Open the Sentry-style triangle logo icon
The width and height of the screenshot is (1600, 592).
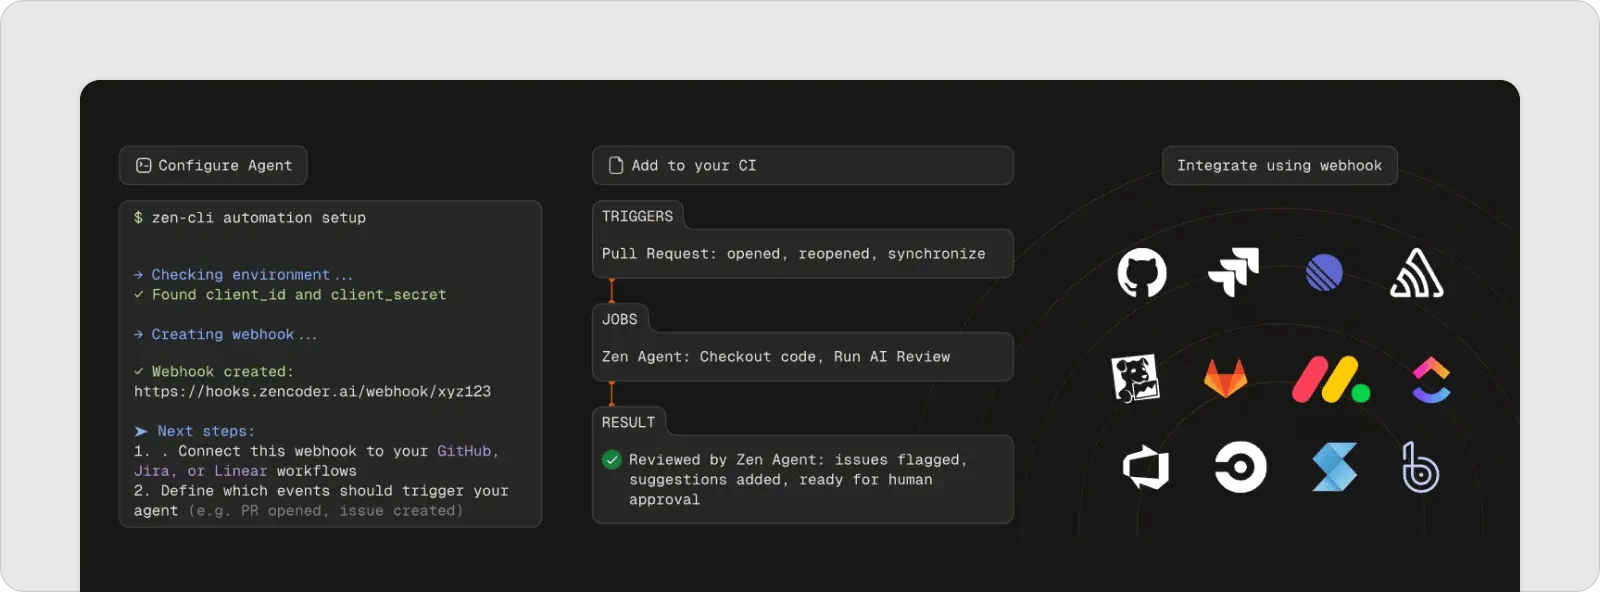pyautogui.click(x=1417, y=273)
